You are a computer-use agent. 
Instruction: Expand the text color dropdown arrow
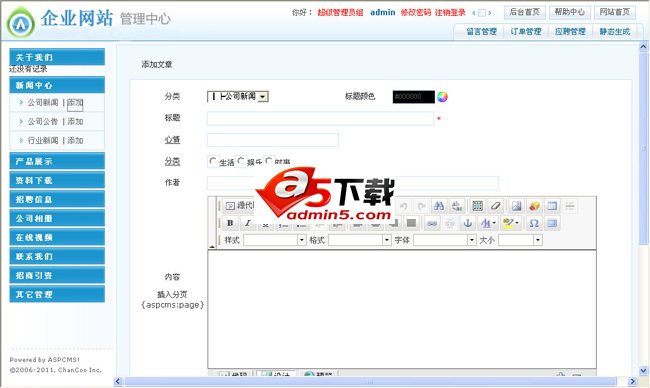(x=494, y=223)
